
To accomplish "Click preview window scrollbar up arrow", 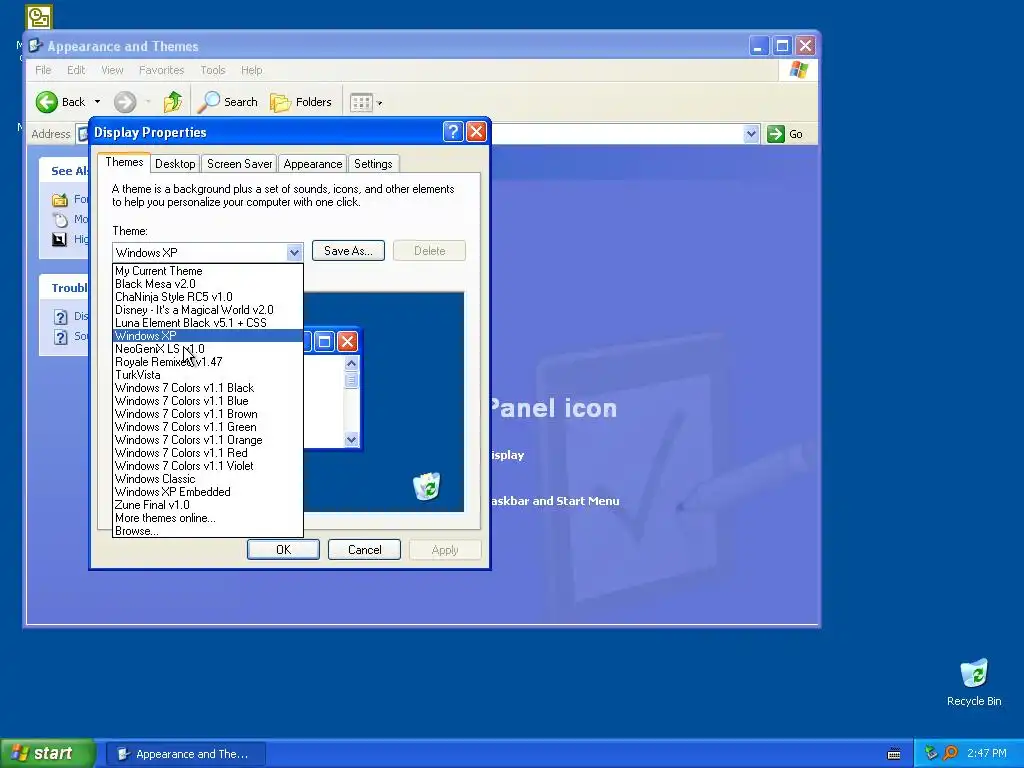I will pos(351,364).
